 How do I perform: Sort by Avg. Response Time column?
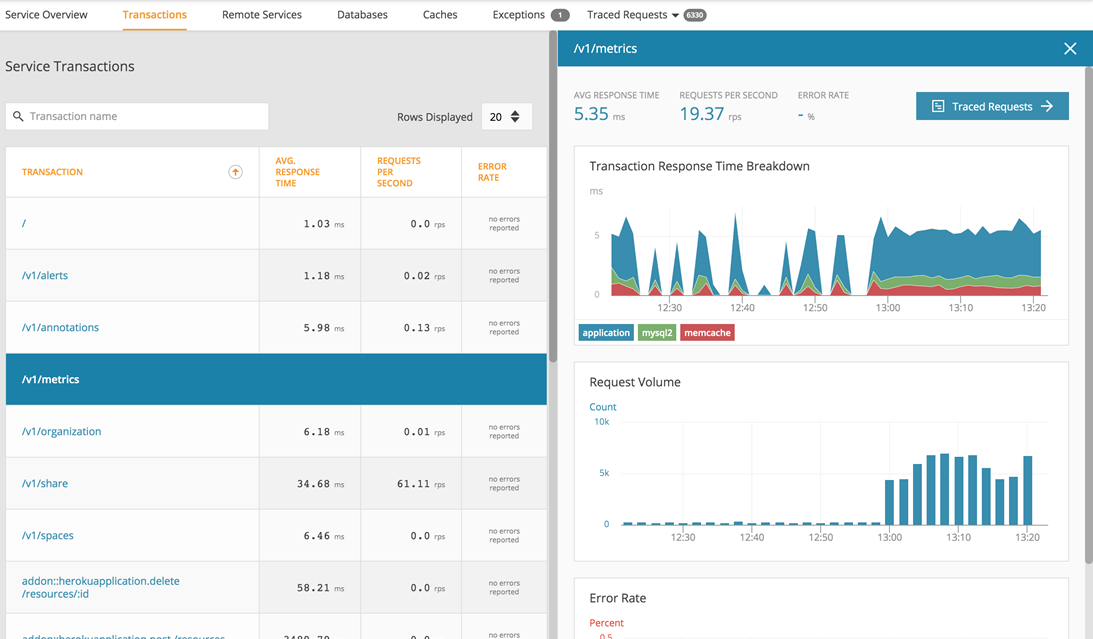pos(298,172)
